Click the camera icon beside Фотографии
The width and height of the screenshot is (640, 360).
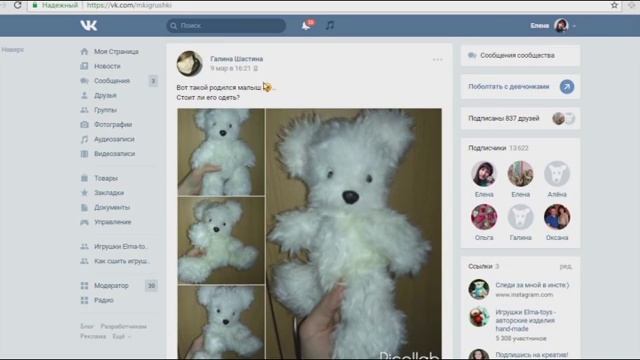tap(84, 124)
